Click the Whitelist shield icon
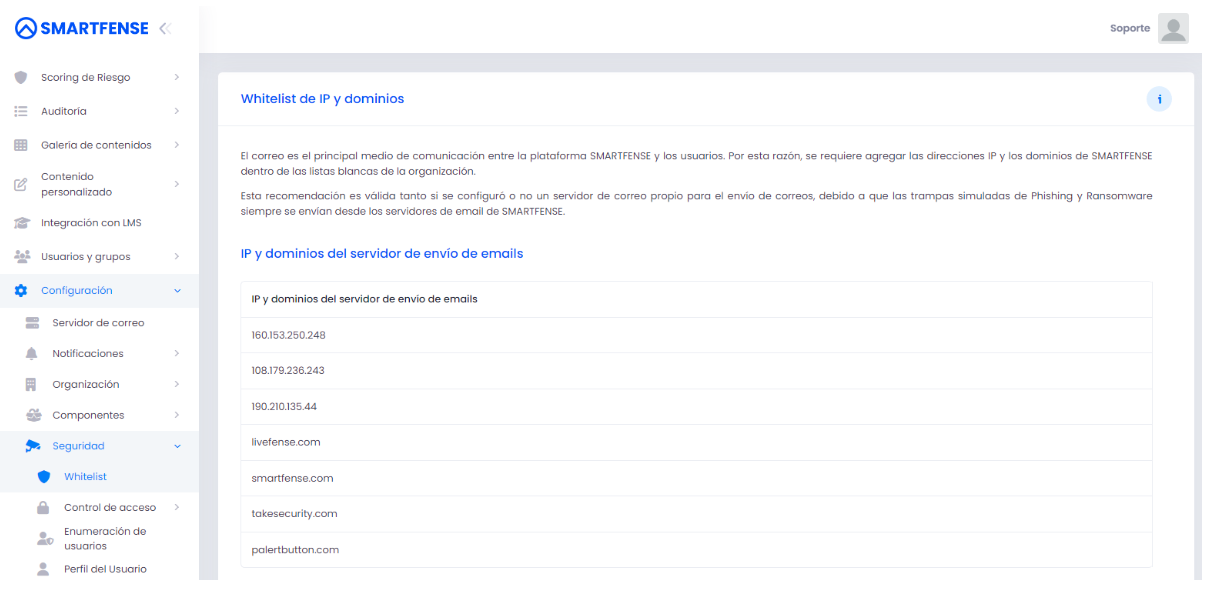Viewport: 1227px width, 596px height. [x=43, y=477]
